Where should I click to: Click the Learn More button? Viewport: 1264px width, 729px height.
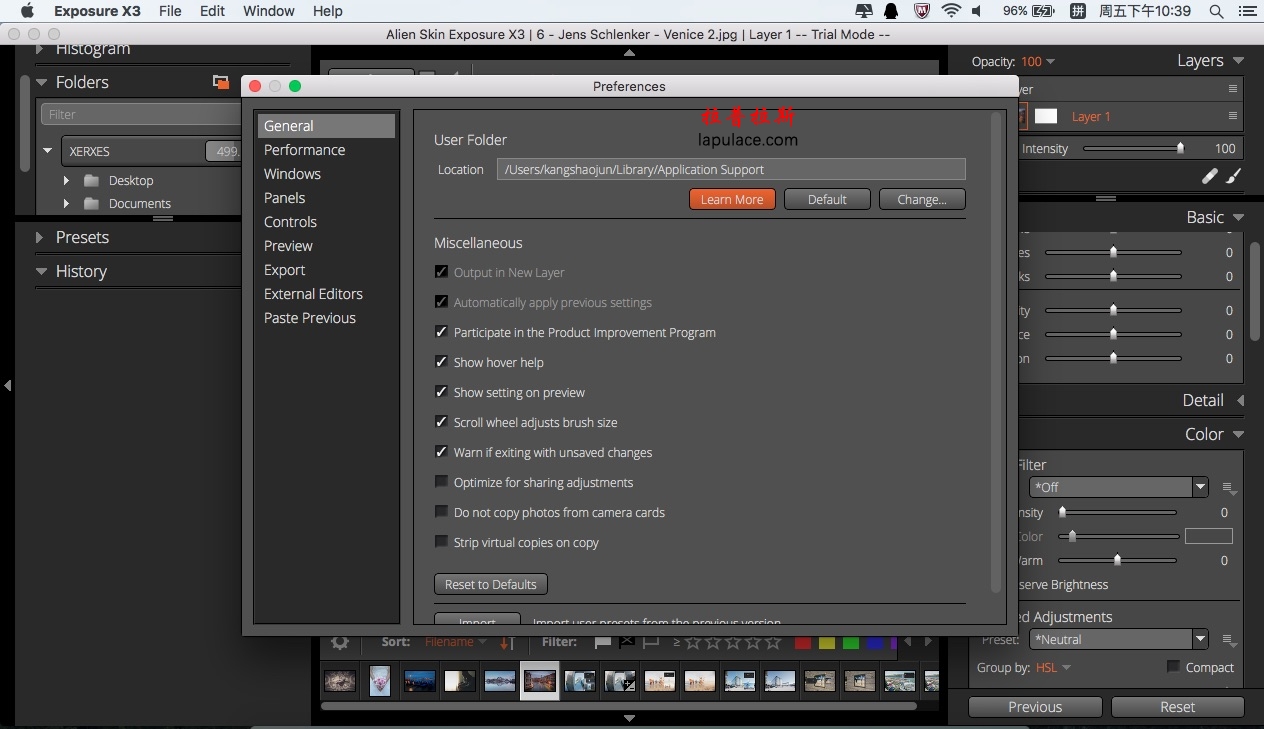[x=732, y=199]
